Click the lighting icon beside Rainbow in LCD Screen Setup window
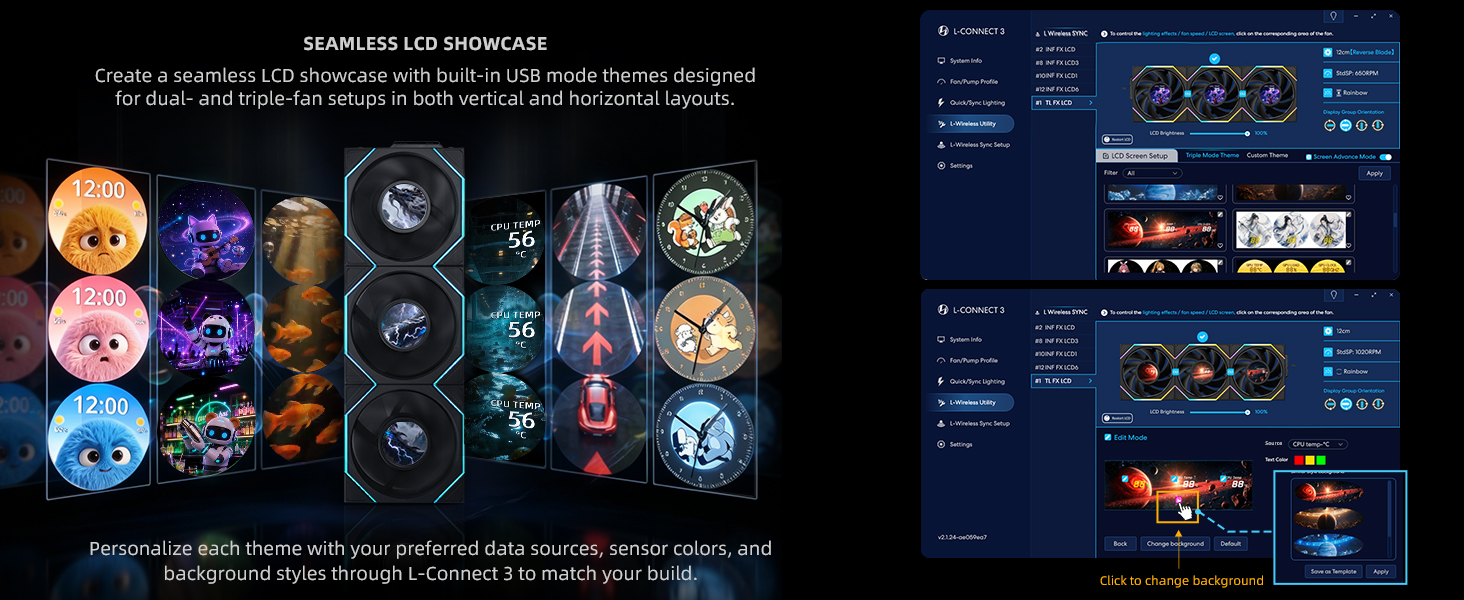Screen dimensions: 1464x600 [1327, 92]
